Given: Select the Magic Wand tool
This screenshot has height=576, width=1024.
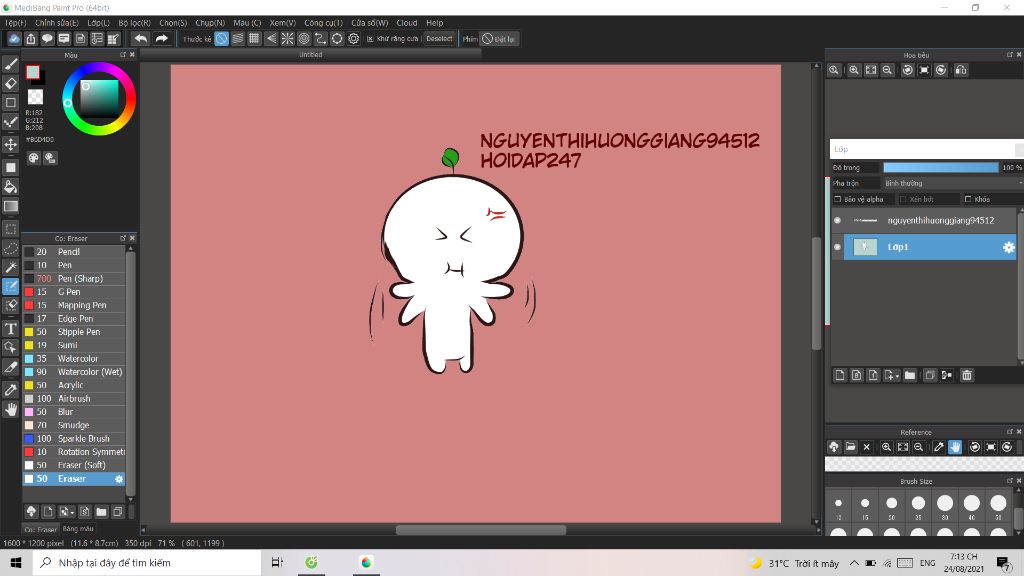Looking at the screenshot, I should click(x=10, y=267).
